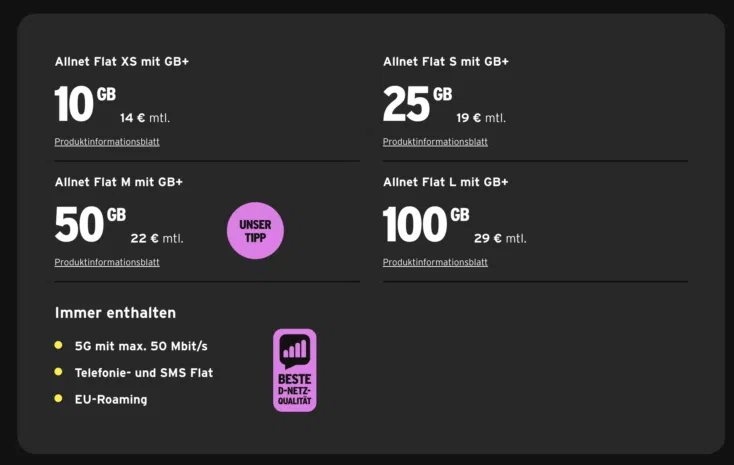Screen dimensions: 734x465
Task: Click the Immer enthalten heading
Action: pos(115,313)
